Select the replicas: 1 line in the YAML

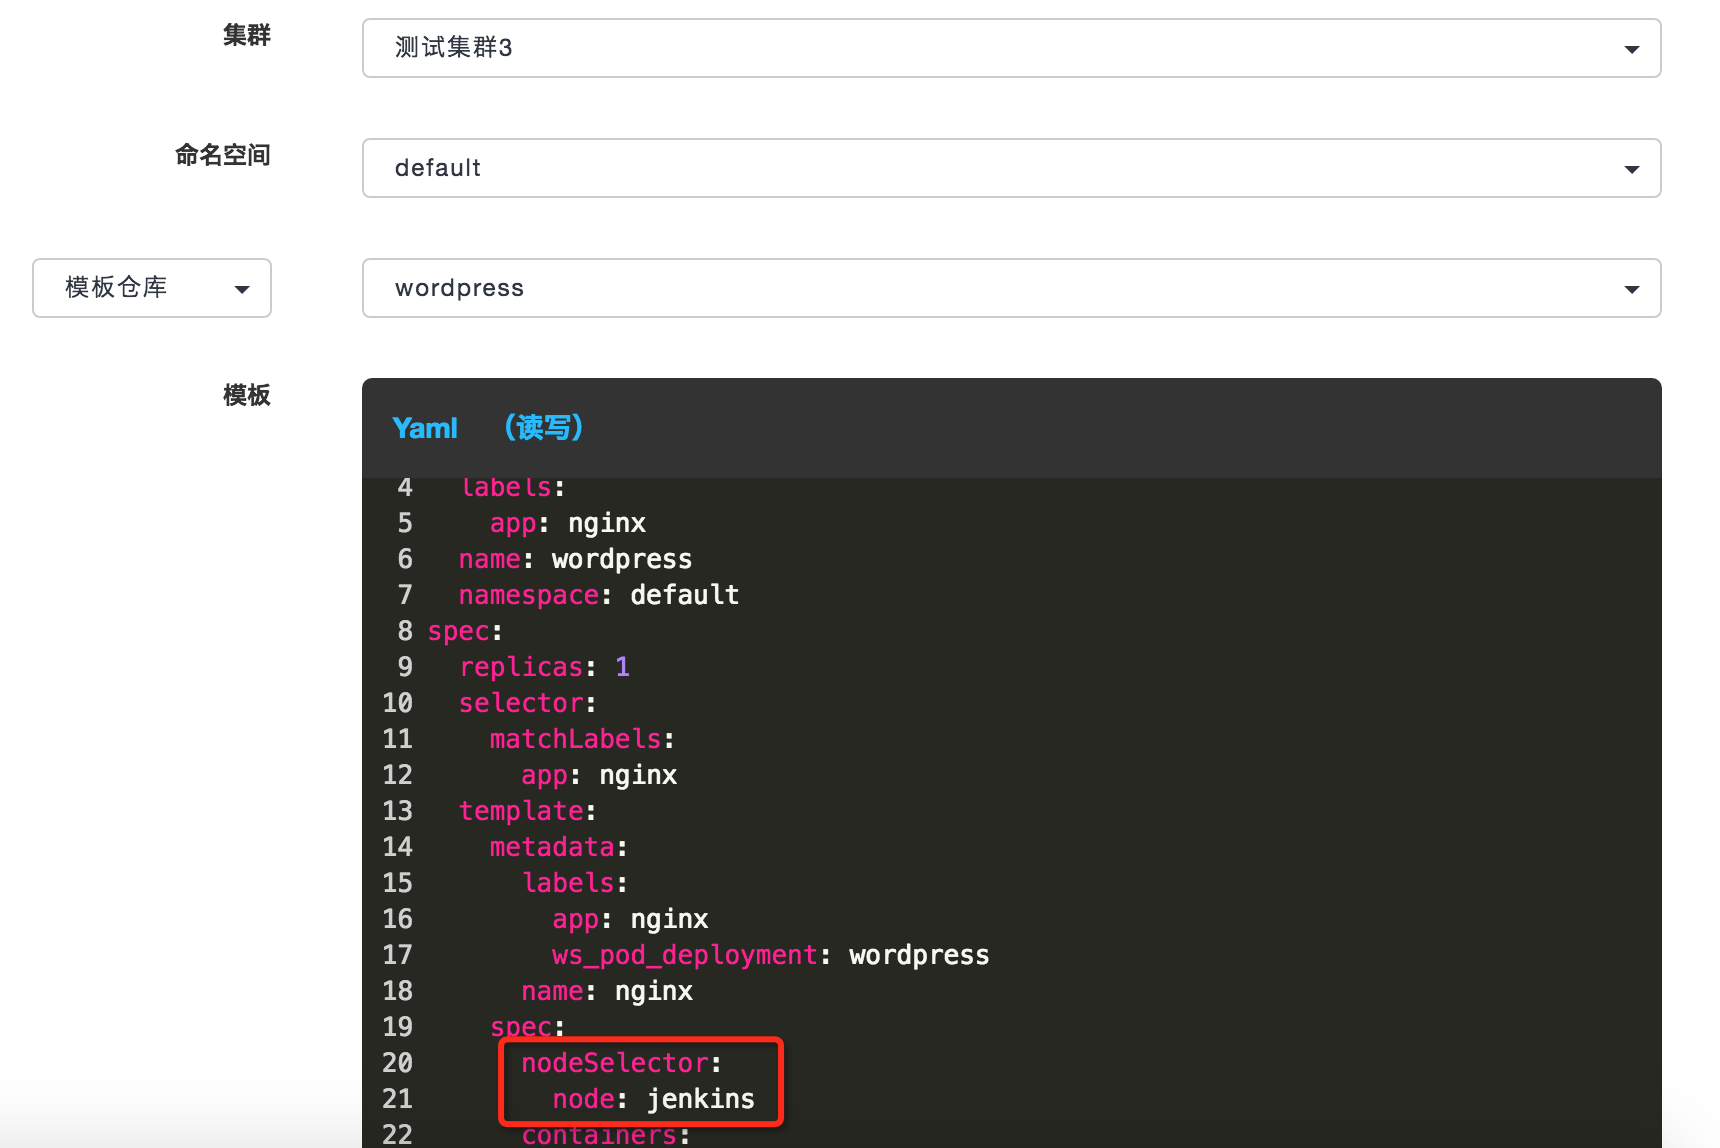click(546, 666)
